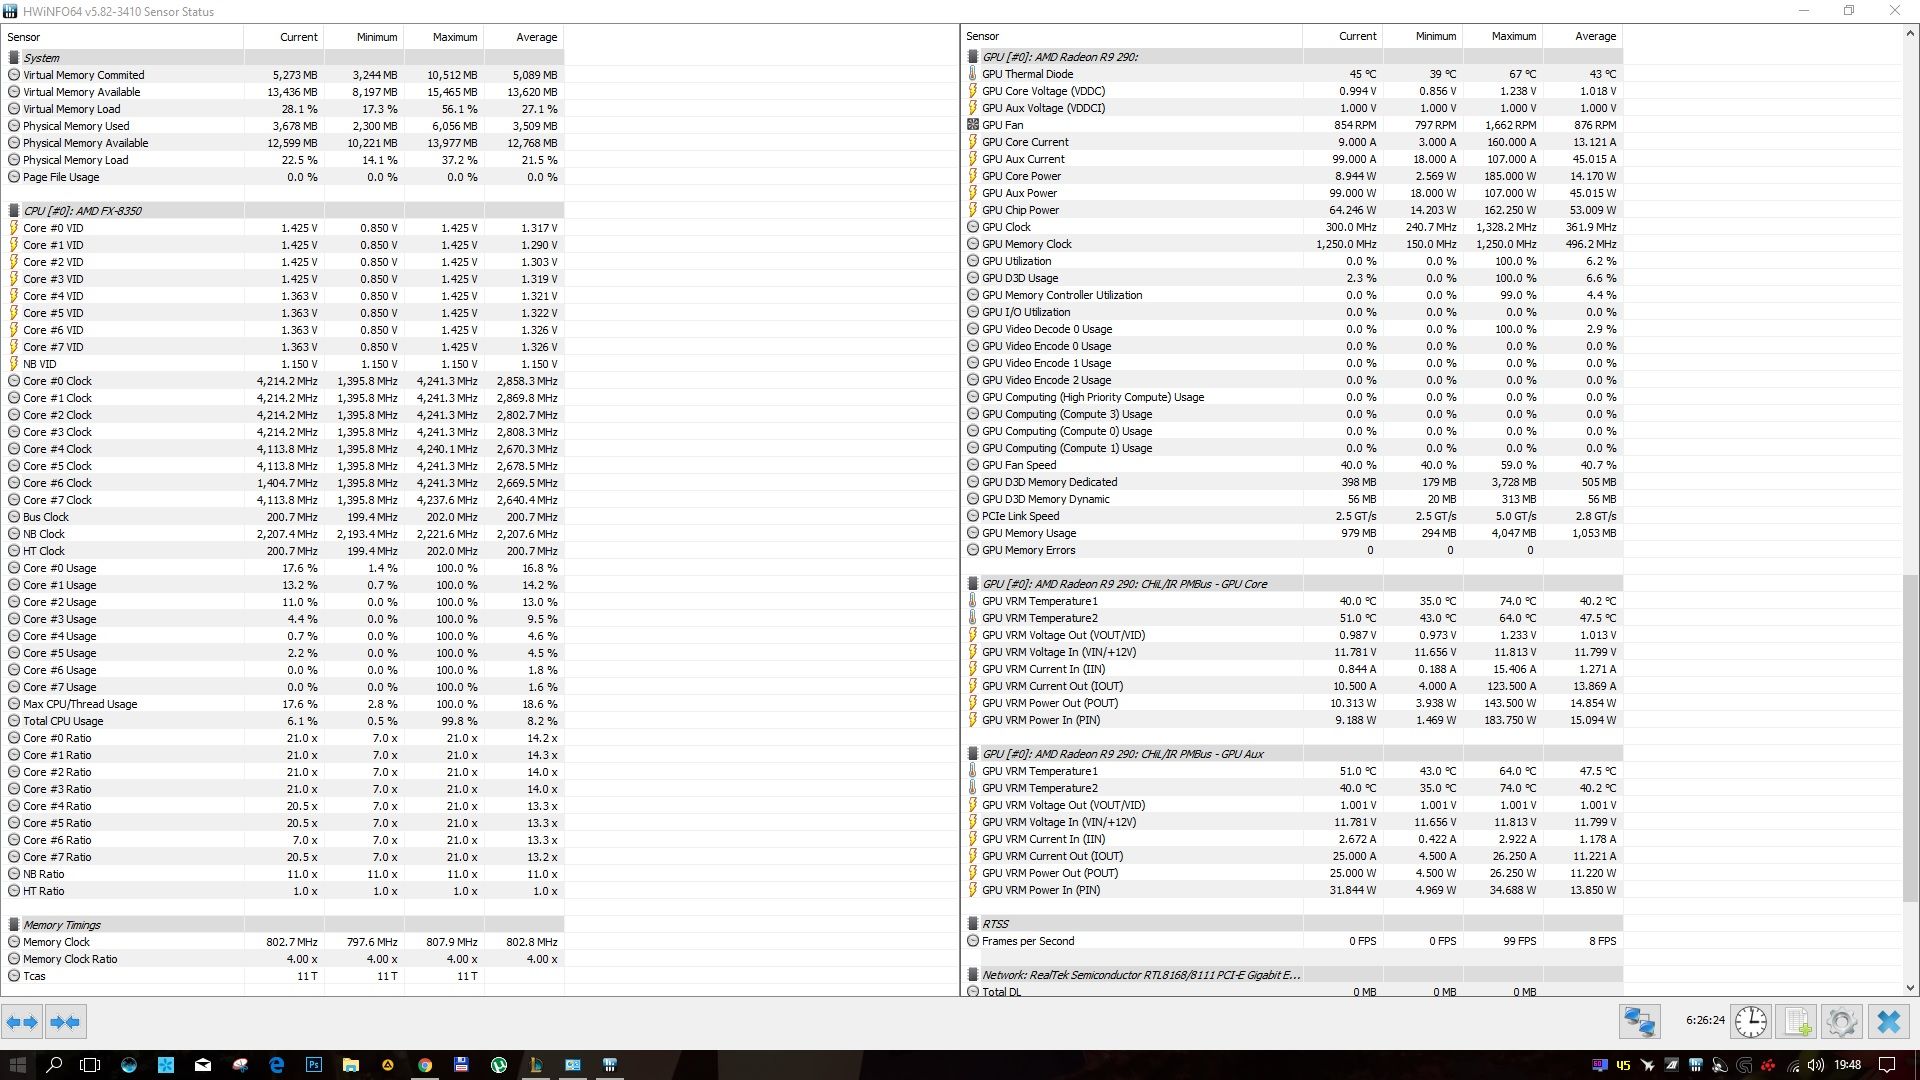Select the Core #6 Clock row
This screenshot has width=1920, height=1080.
[x=283, y=483]
